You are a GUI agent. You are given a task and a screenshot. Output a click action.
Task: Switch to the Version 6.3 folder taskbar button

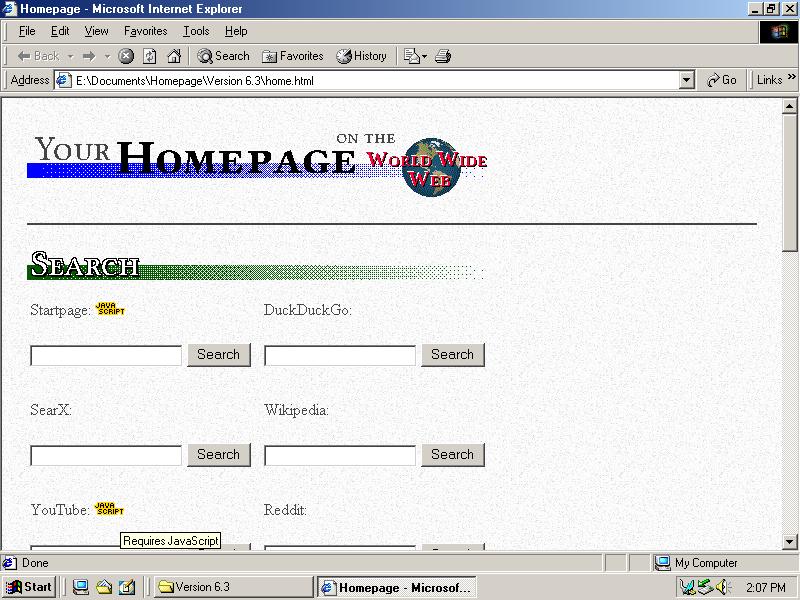(x=234, y=587)
